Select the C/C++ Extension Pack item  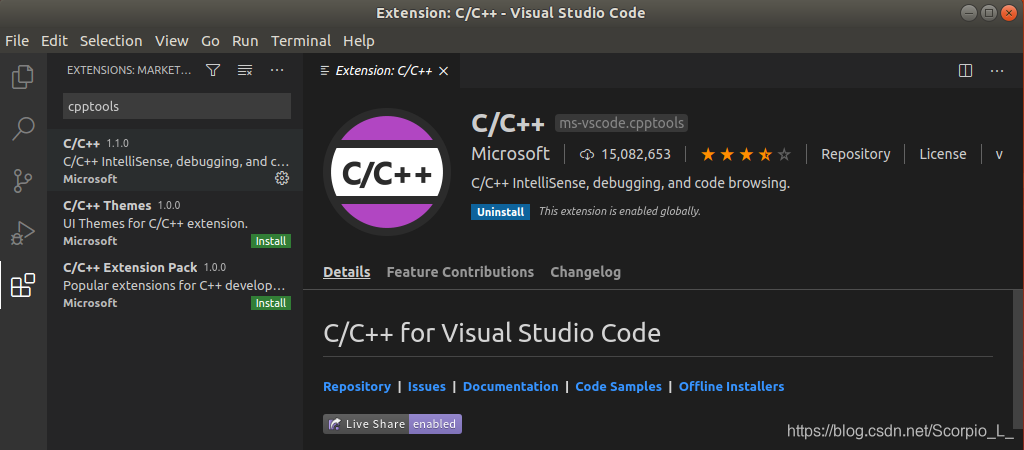[175, 285]
